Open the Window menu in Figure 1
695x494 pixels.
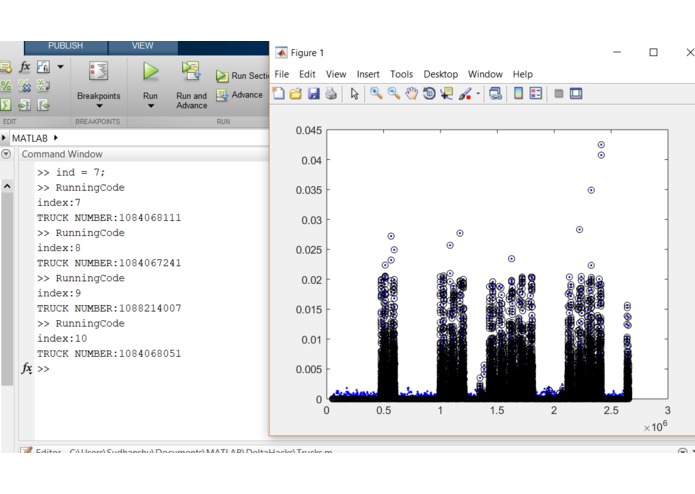click(485, 74)
